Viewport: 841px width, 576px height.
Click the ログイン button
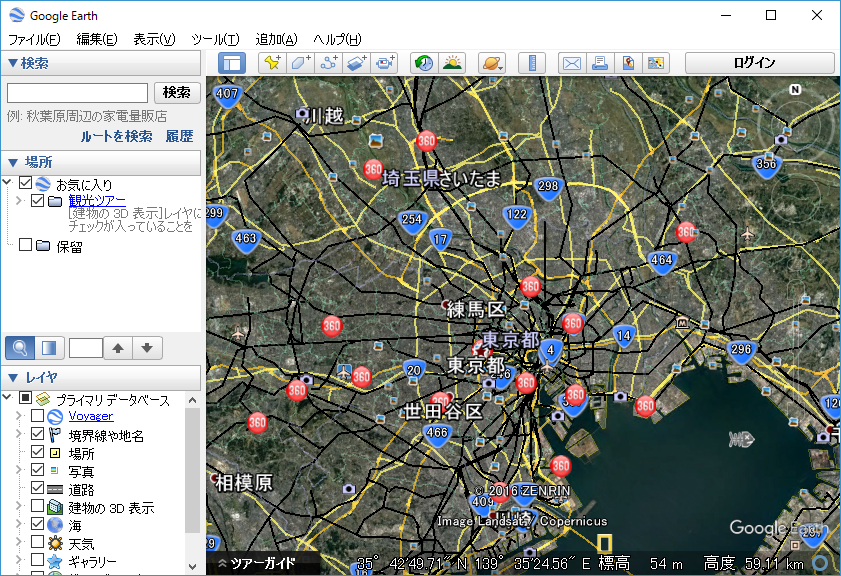tap(759, 63)
